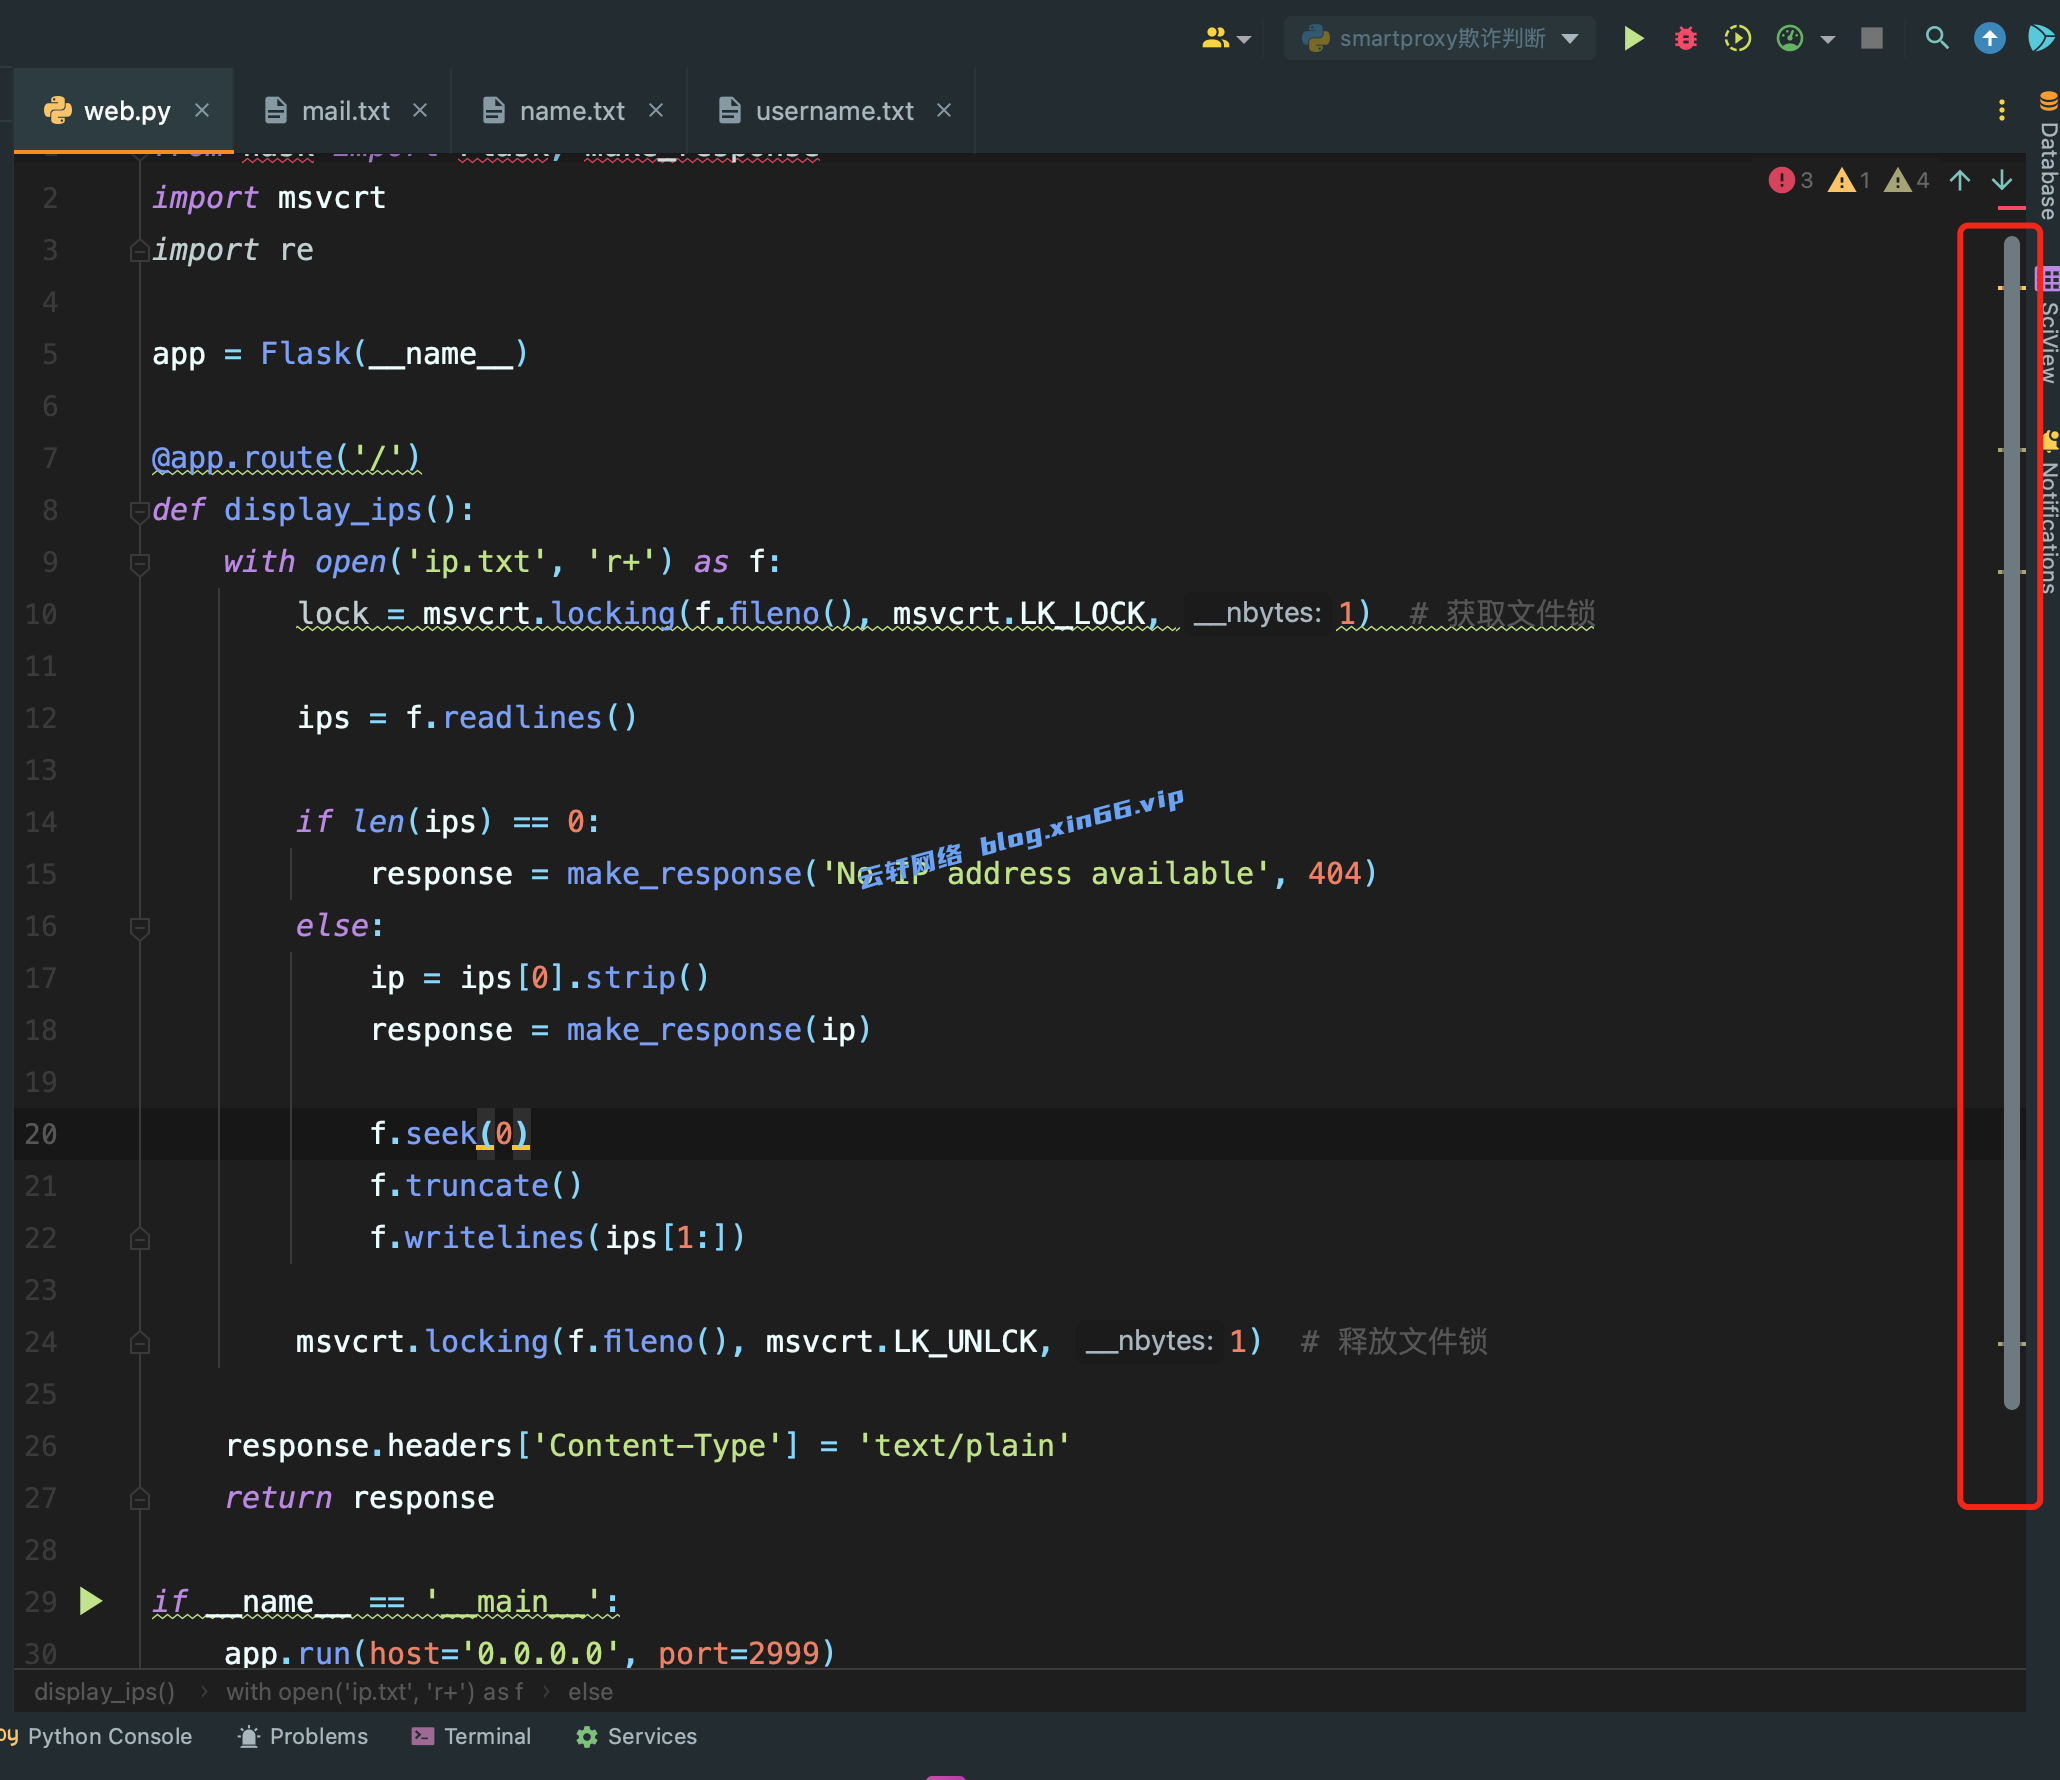Click msvcrt.LK_UNLCK on line 24
The width and height of the screenshot is (2060, 1780).
click(x=901, y=1342)
